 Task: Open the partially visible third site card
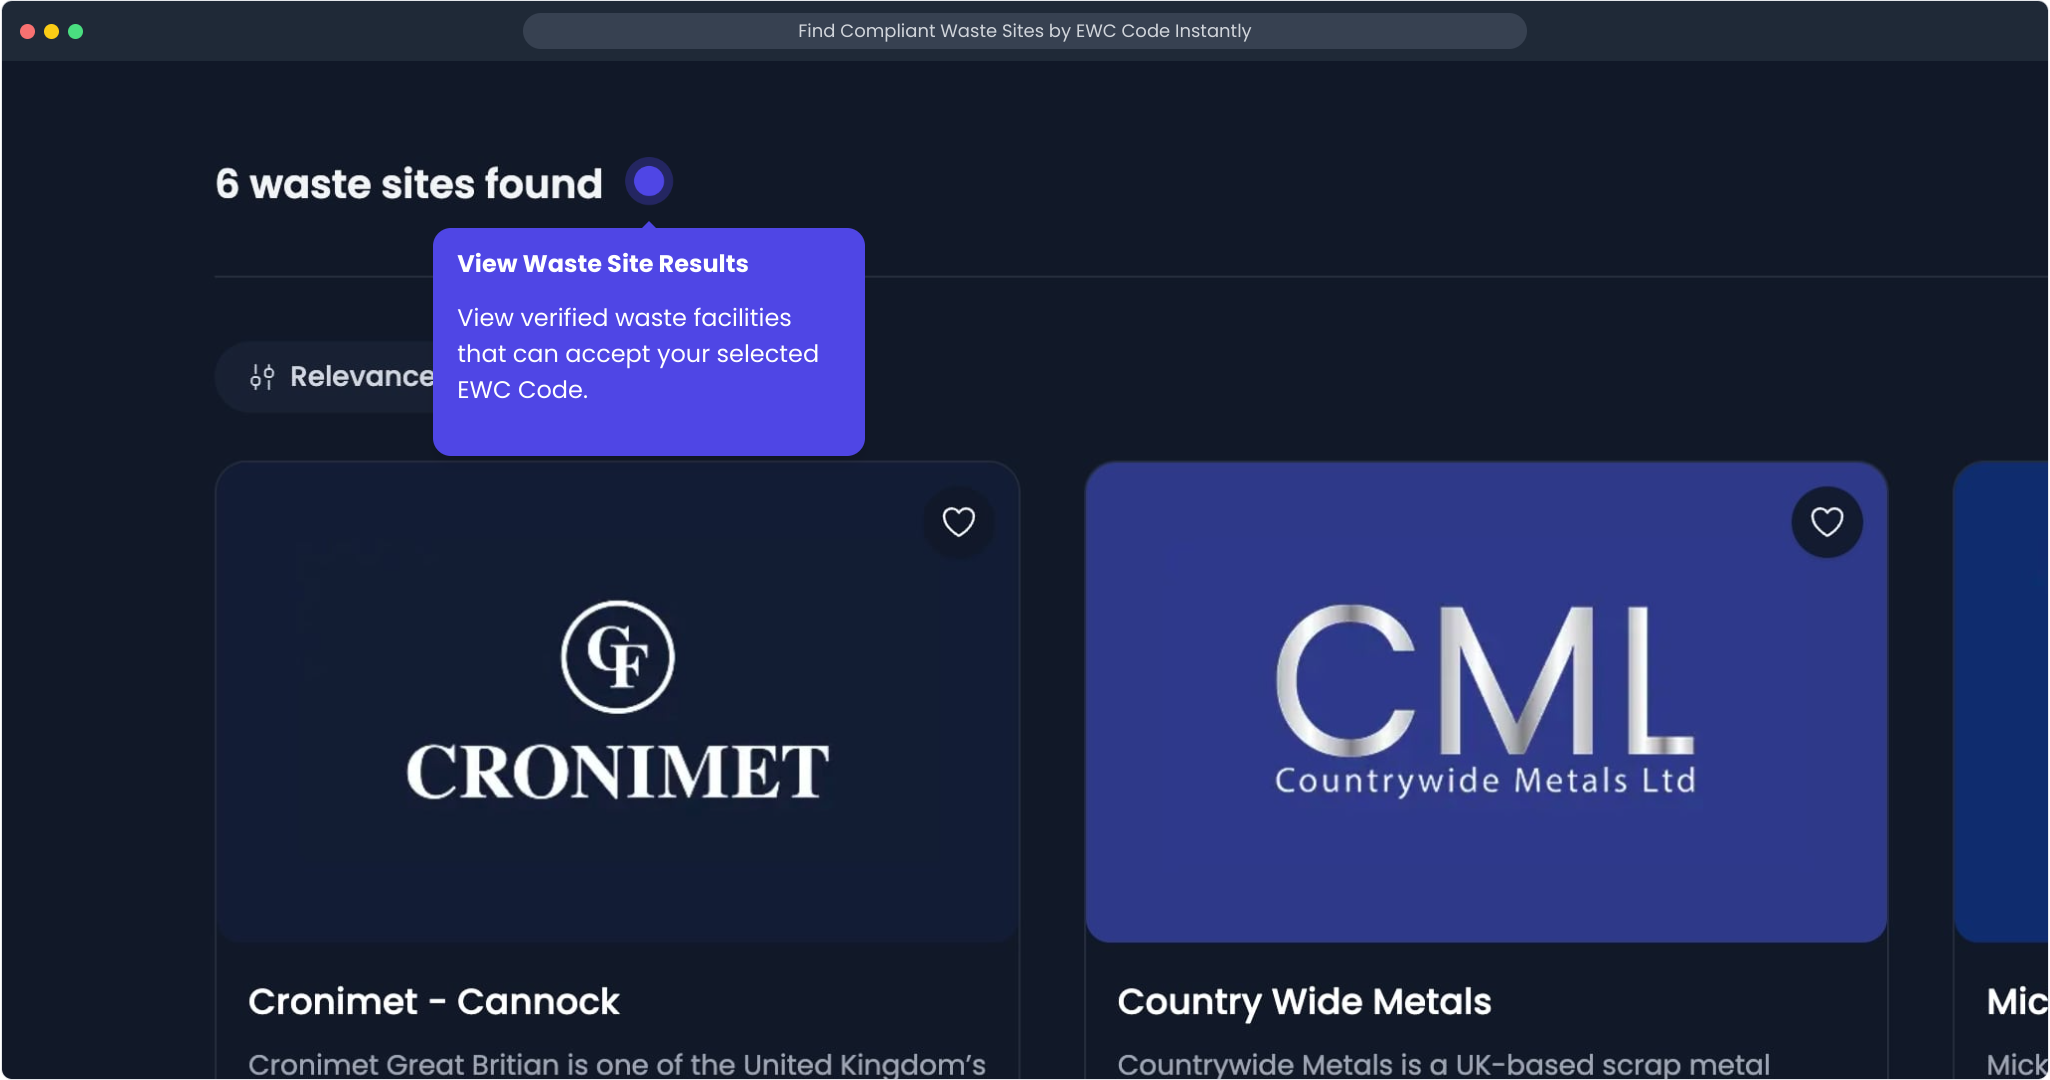(2002, 700)
